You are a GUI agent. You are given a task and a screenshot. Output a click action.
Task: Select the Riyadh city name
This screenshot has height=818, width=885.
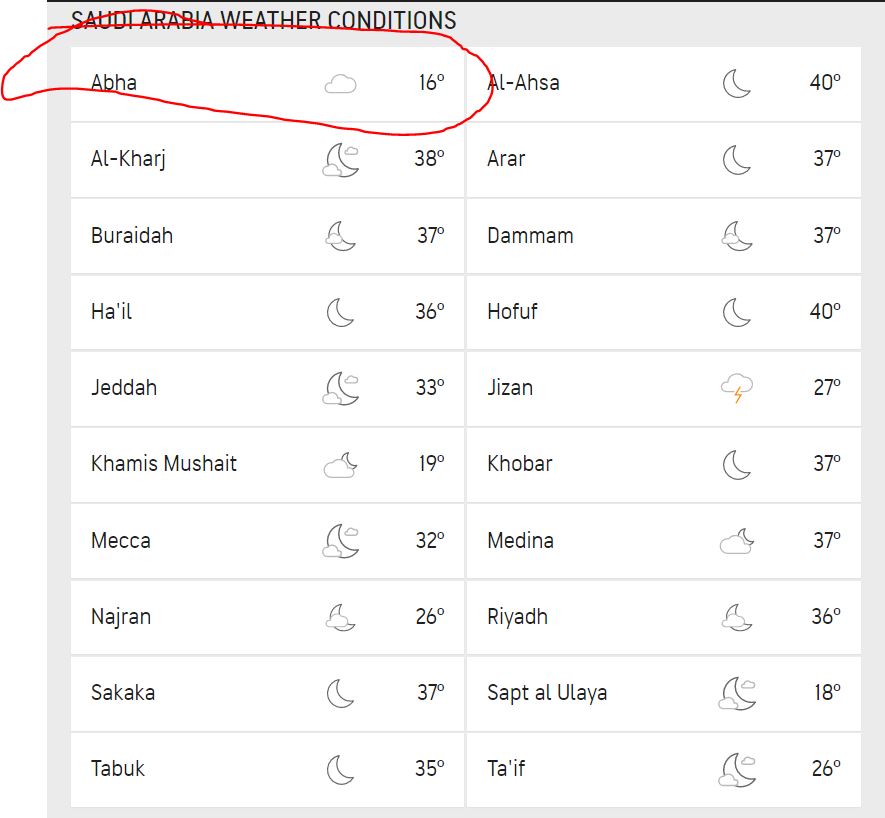518,616
